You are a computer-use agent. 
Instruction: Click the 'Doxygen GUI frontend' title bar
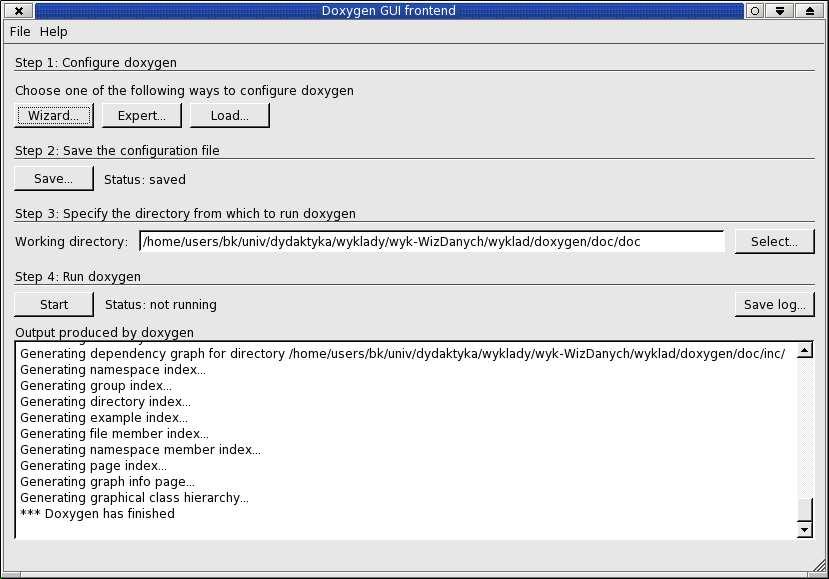389,11
